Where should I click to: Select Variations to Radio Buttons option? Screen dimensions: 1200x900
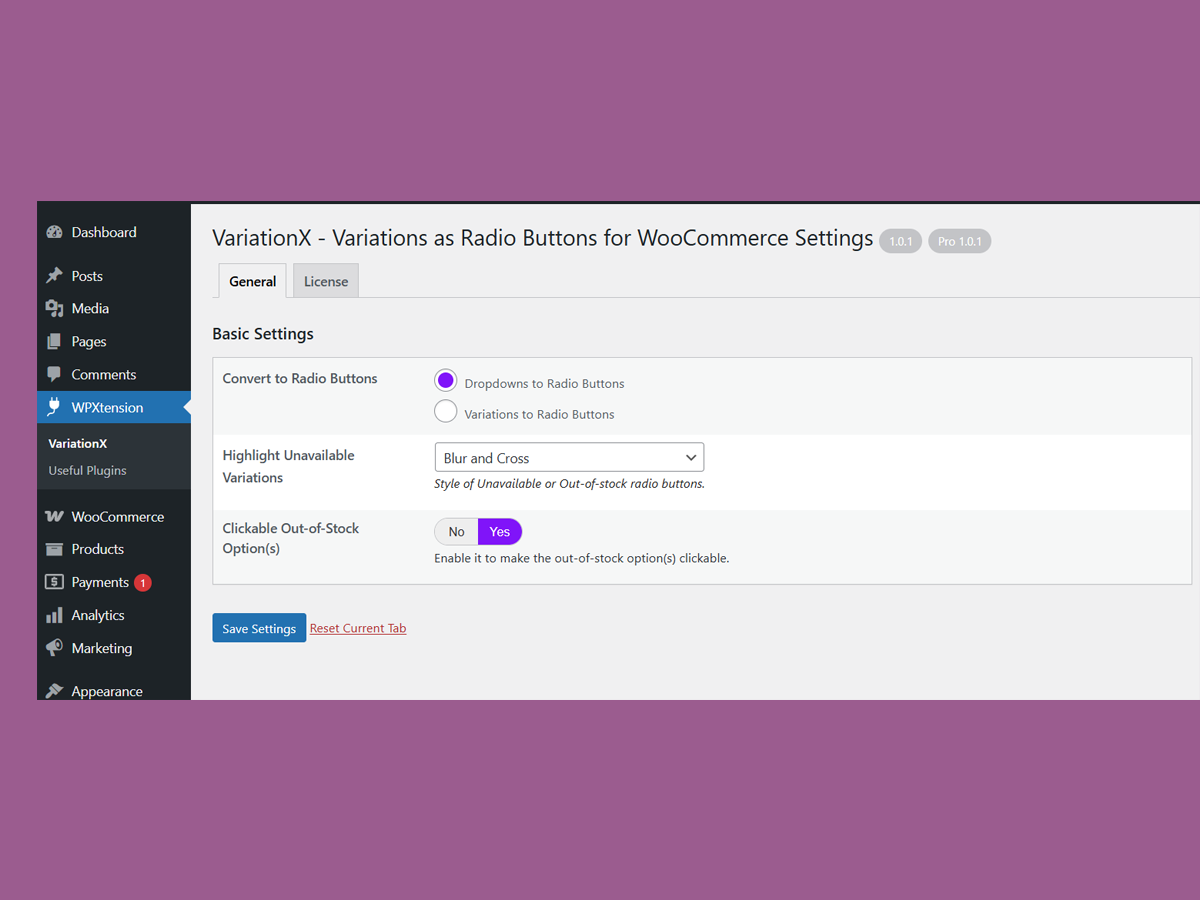[446, 411]
